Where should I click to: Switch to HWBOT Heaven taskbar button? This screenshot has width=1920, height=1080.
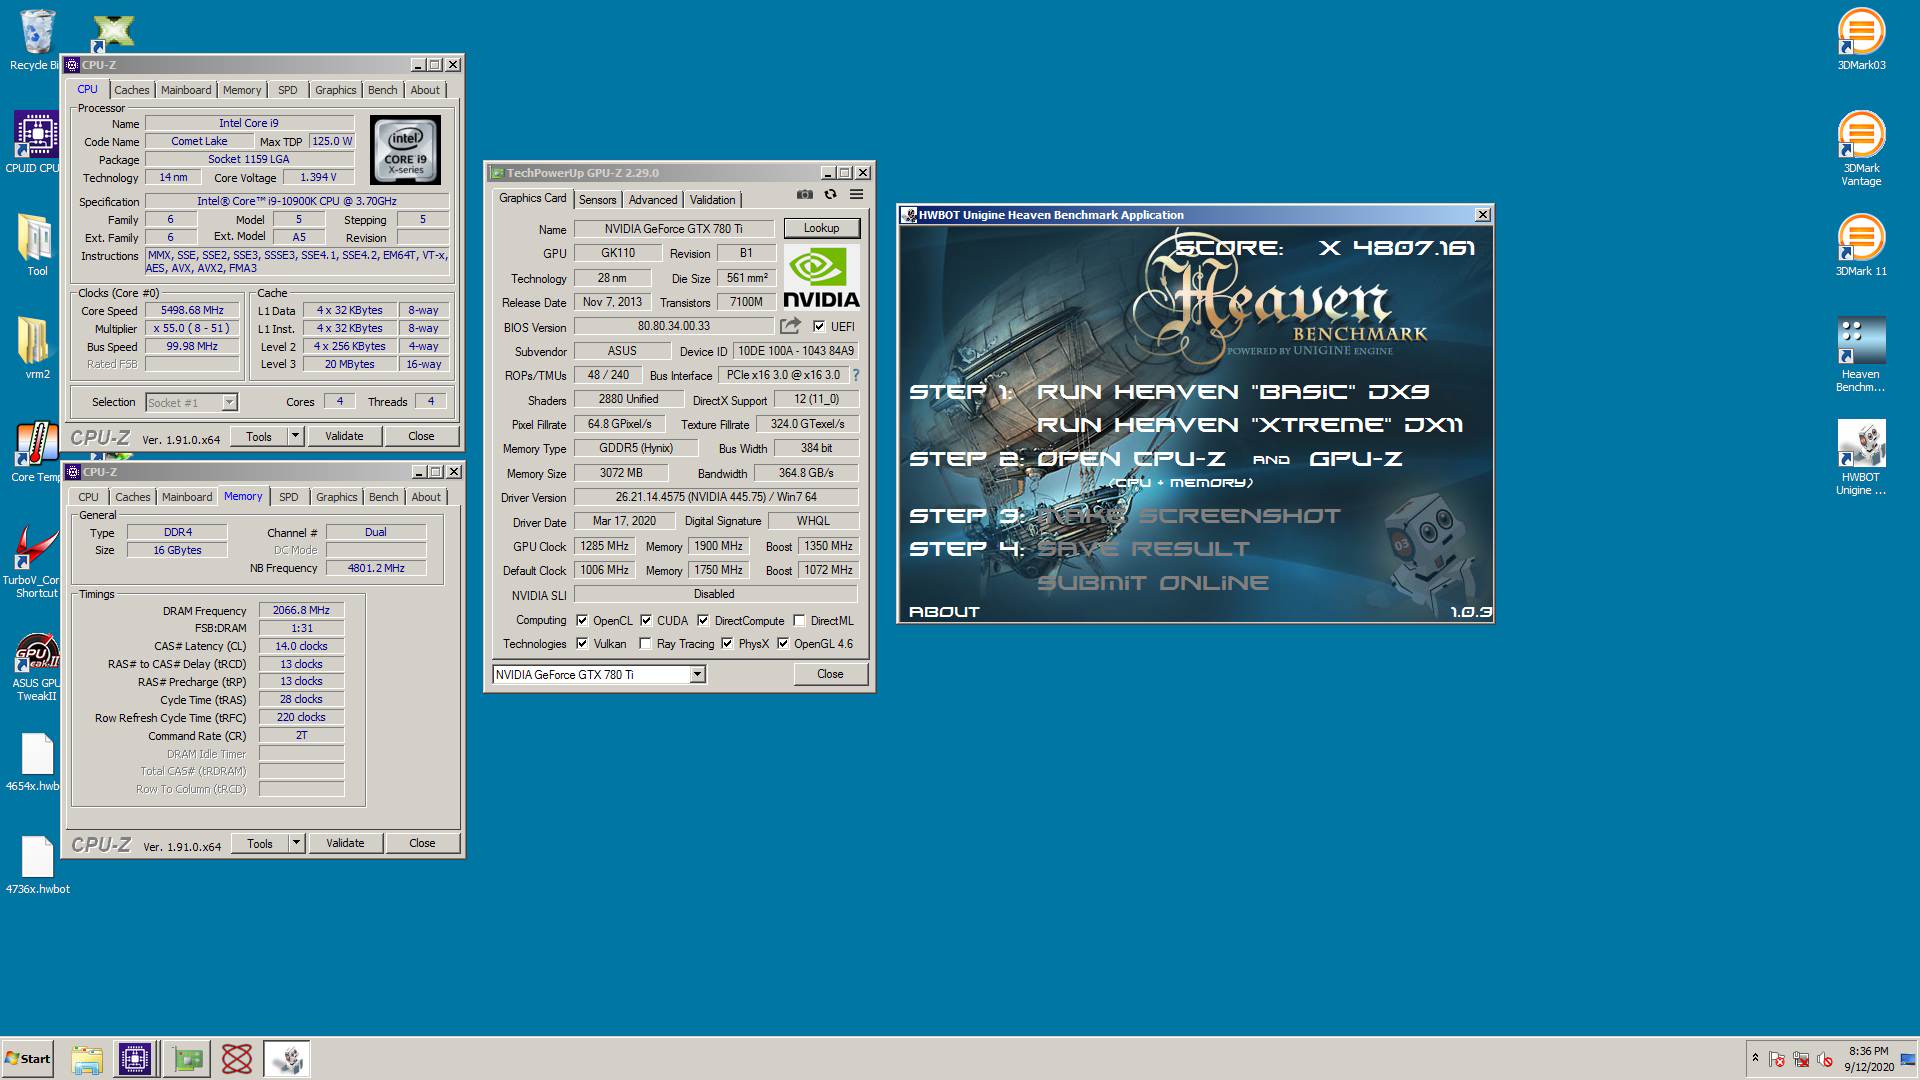coord(287,1058)
